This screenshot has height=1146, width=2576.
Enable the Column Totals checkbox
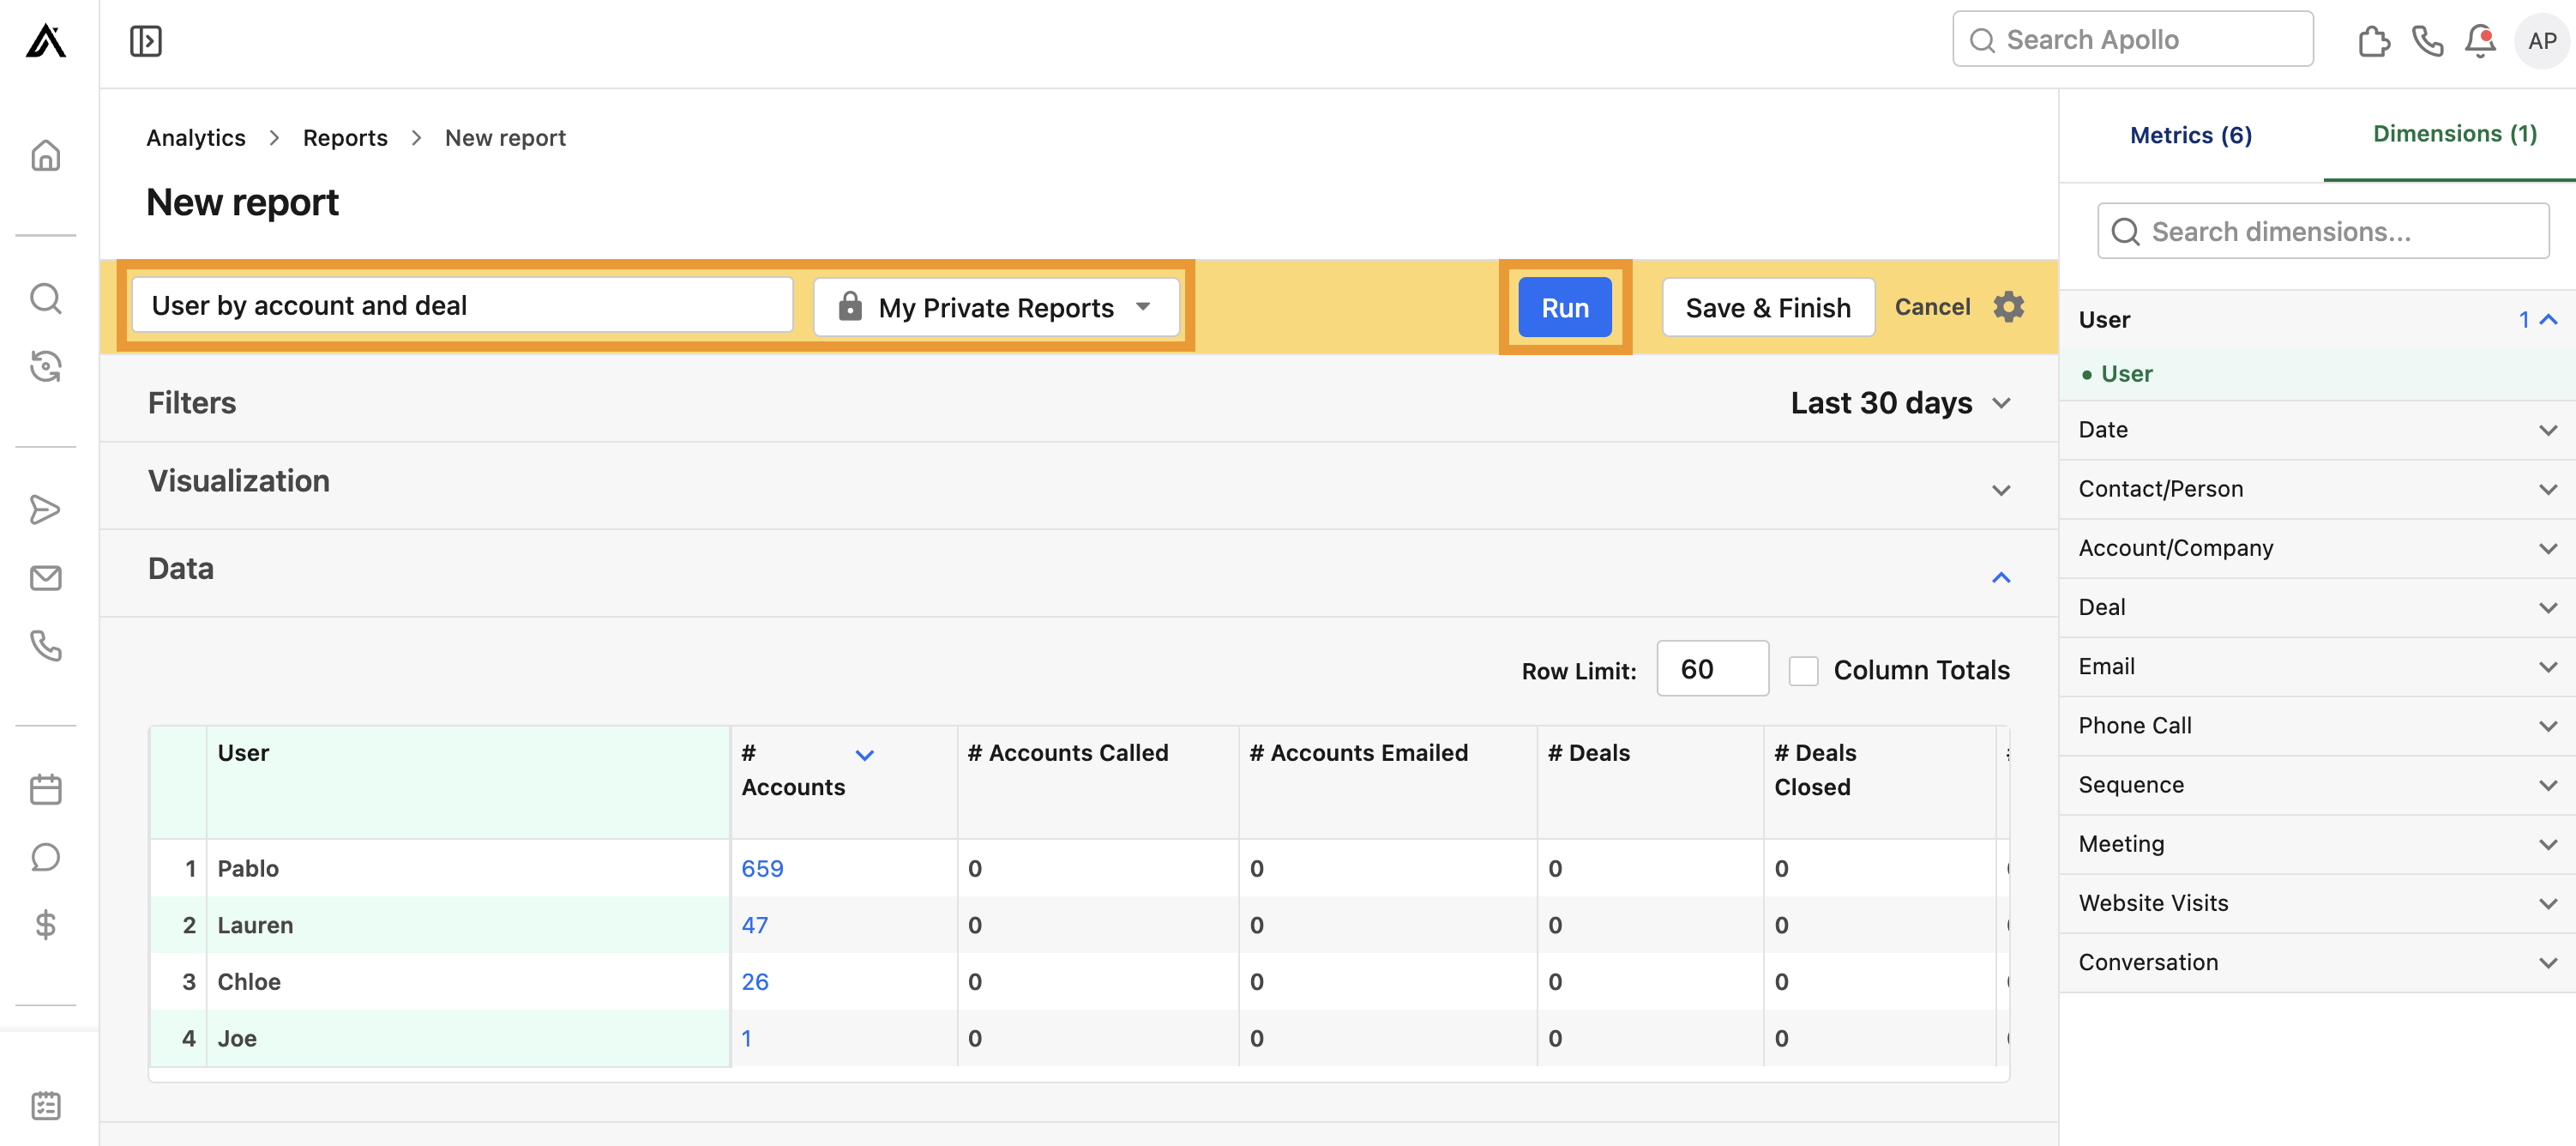pyautogui.click(x=1804, y=670)
